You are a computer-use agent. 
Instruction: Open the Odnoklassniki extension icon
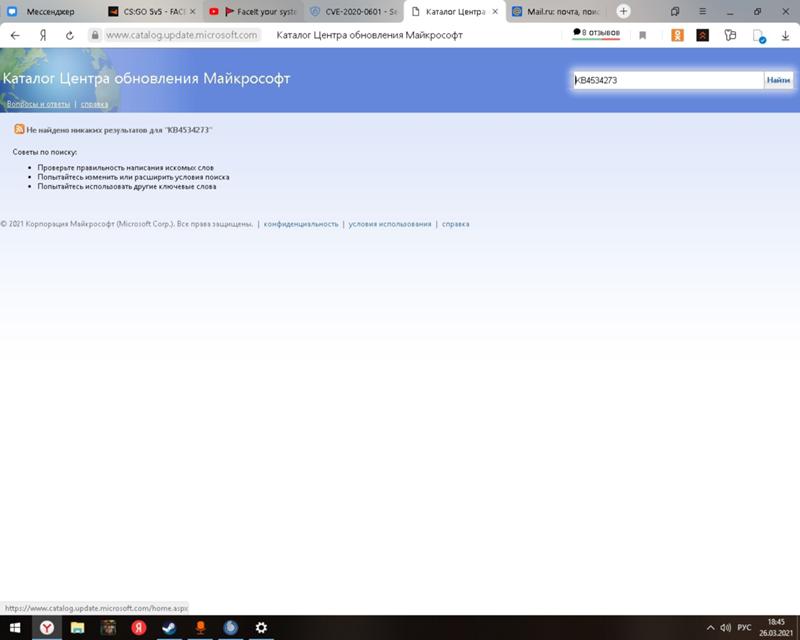(x=677, y=35)
